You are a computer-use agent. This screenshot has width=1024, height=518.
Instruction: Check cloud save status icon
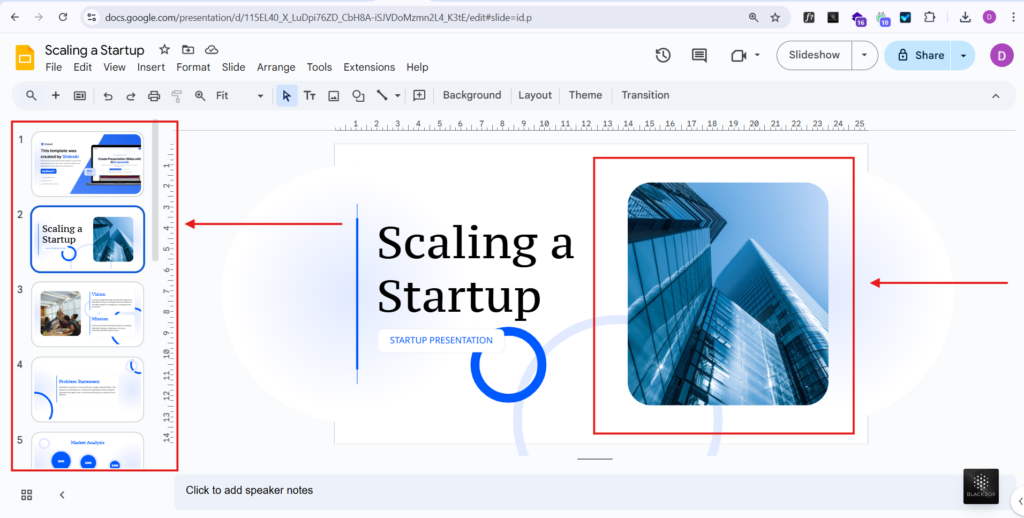pyautogui.click(x=212, y=50)
